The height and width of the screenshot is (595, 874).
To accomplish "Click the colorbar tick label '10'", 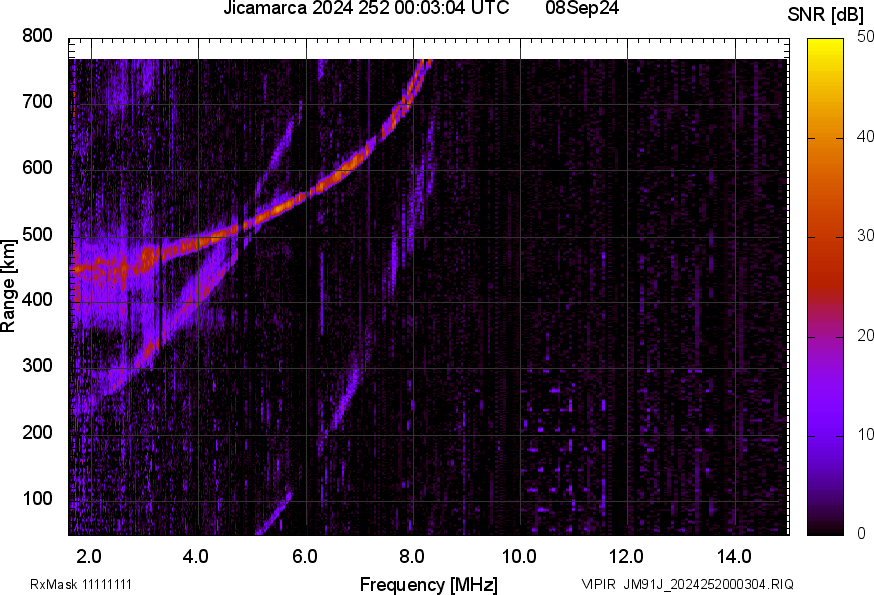I will pos(866,434).
